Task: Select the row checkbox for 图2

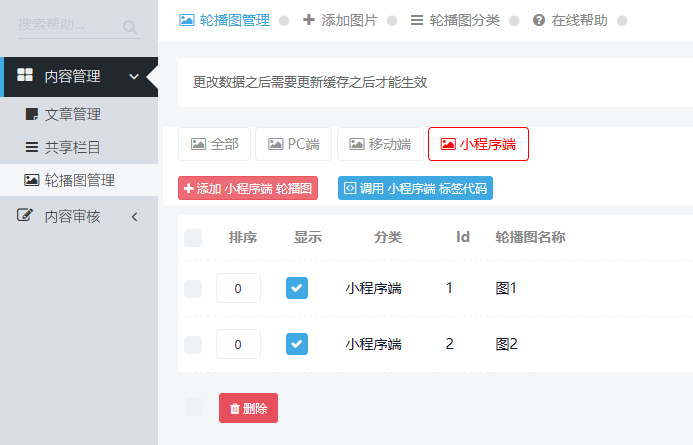Action: (x=193, y=345)
